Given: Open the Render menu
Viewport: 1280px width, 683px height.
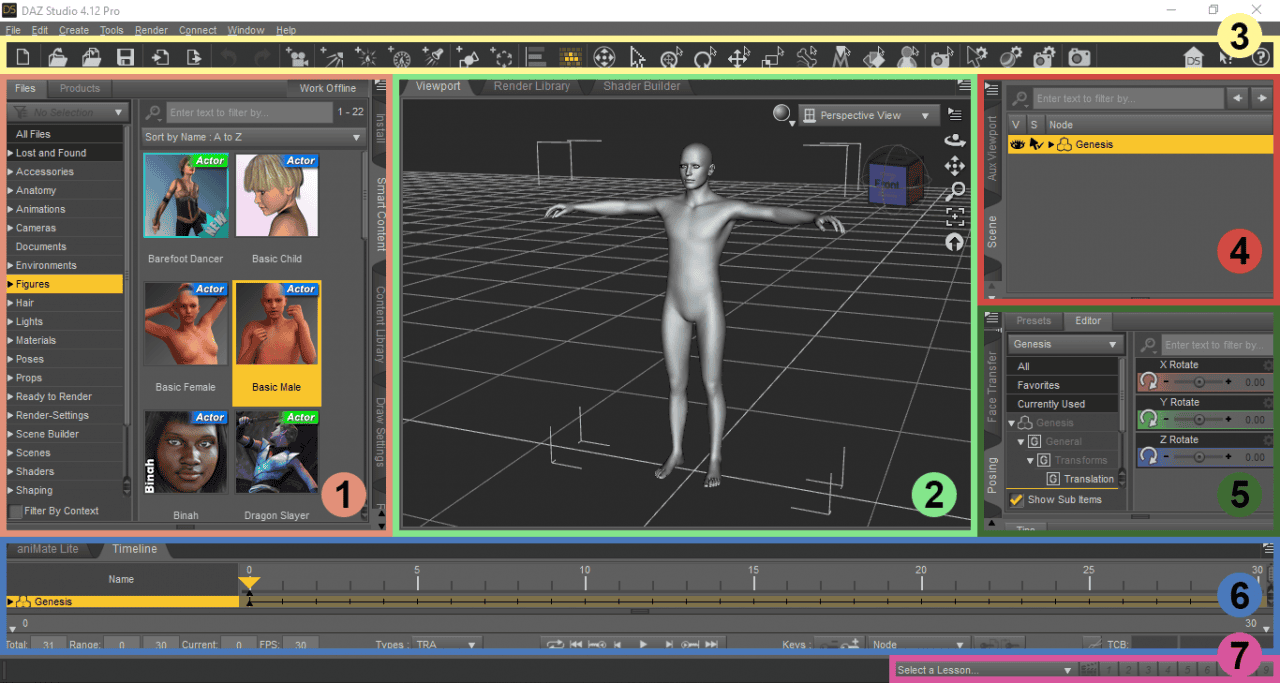Looking at the screenshot, I should point(151,29).
